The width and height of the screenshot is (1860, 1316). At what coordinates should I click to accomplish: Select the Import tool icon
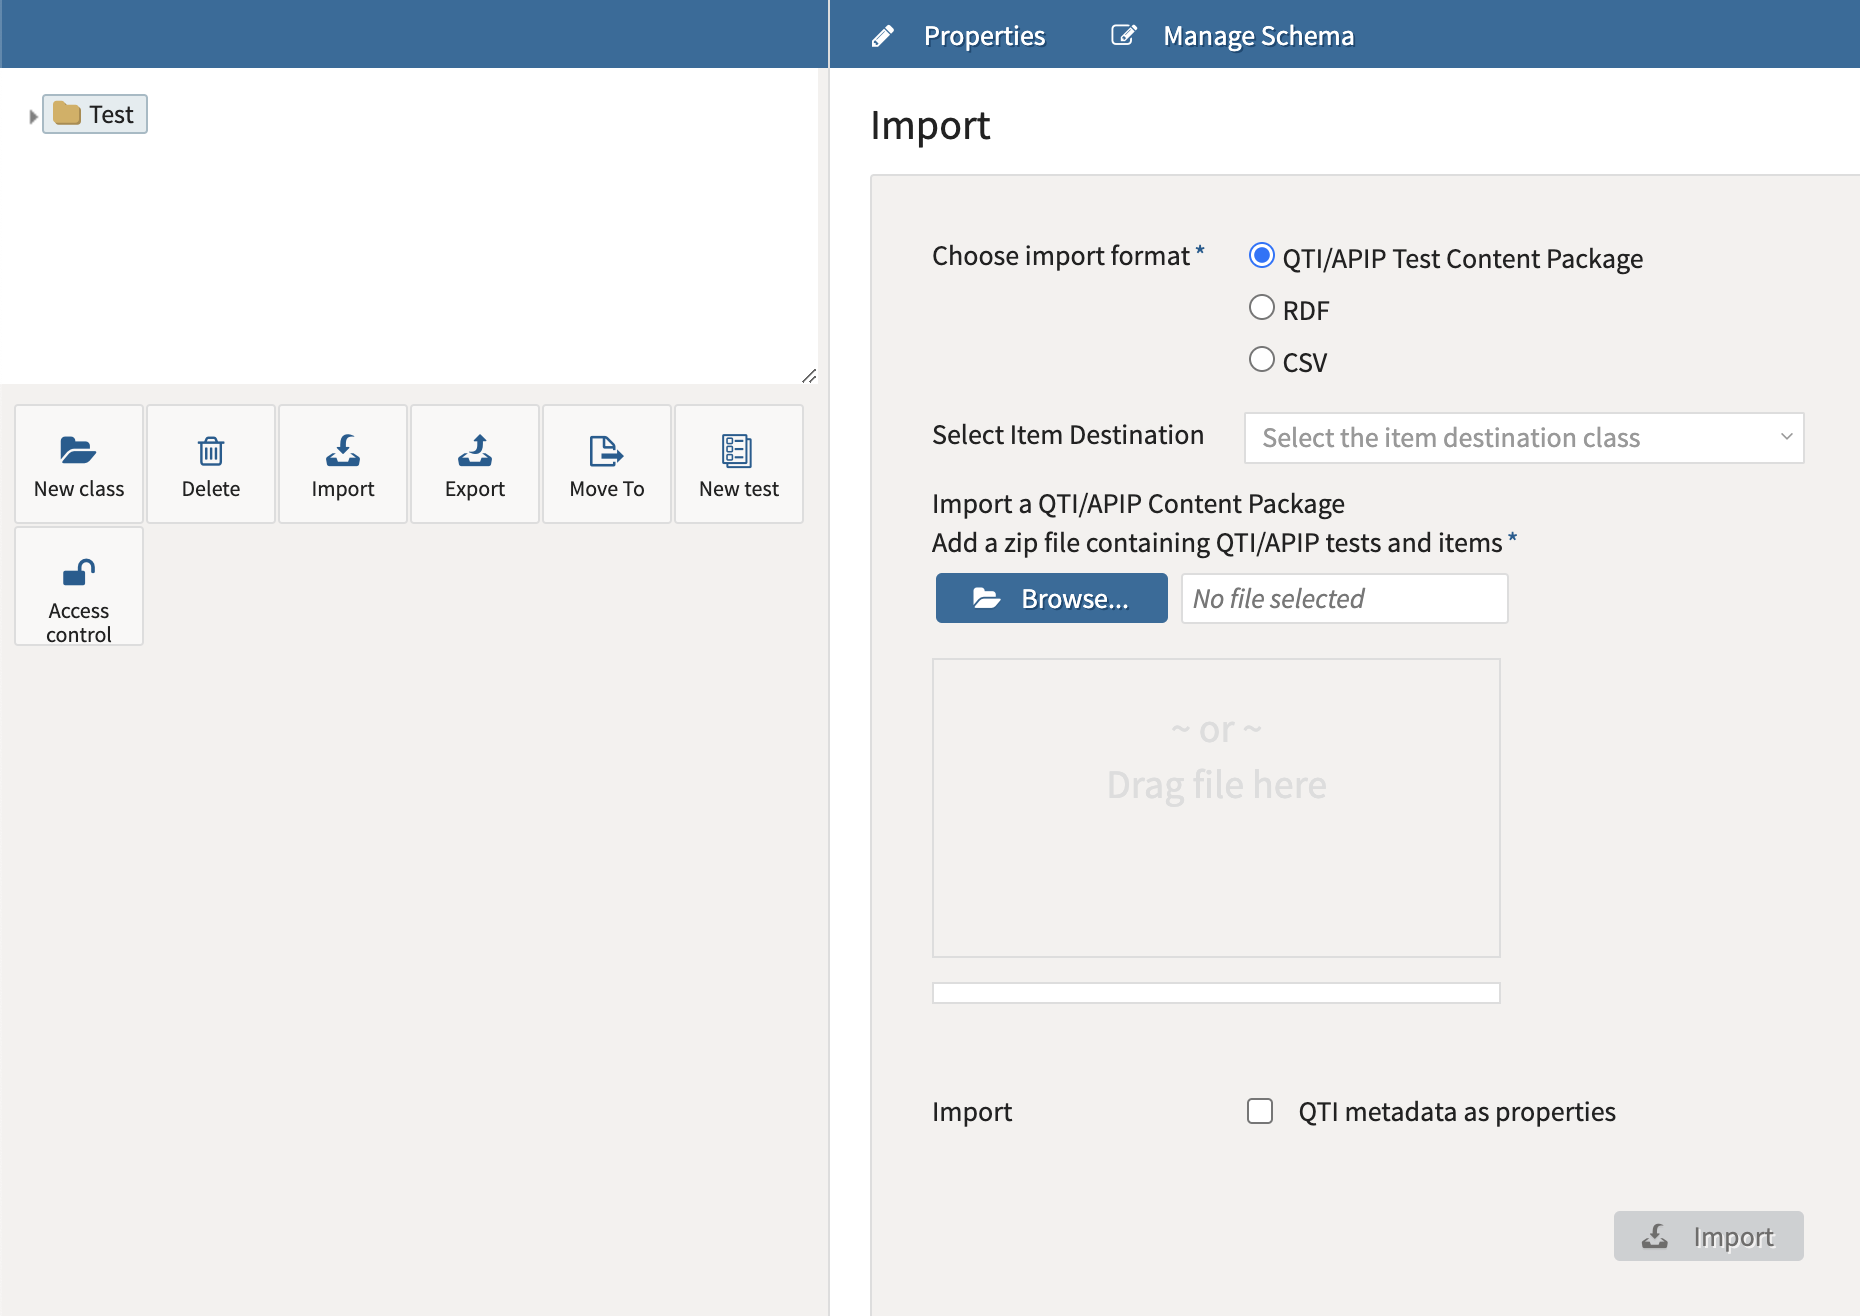pyautogui.click(x=342, y=451)
